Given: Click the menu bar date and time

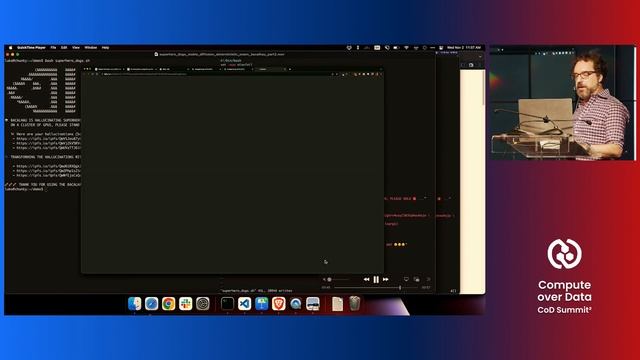Looking at the screenshot, I should pos(464,48).
